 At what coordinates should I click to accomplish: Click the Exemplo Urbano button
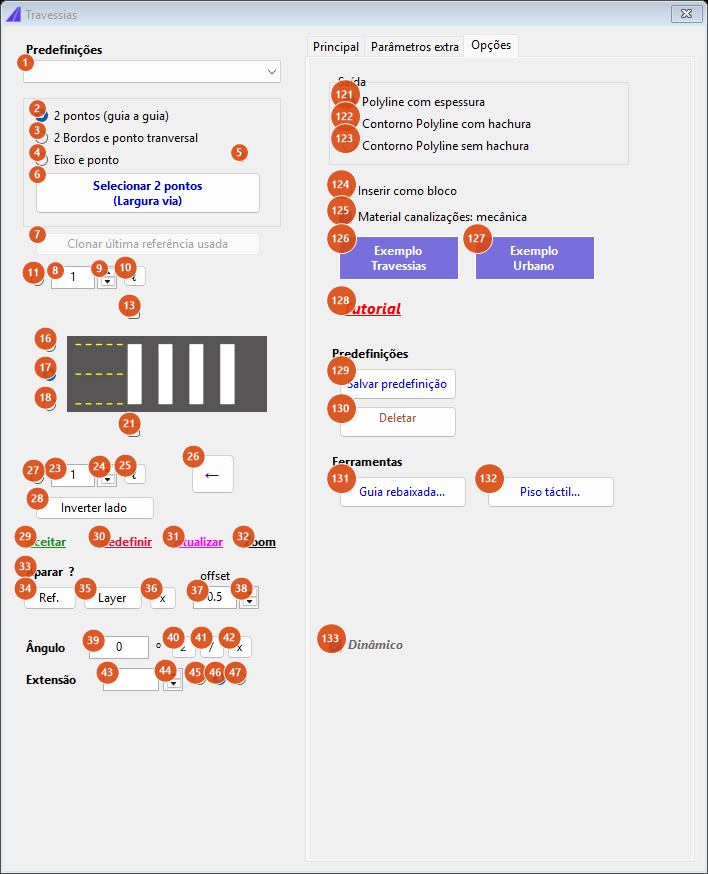tap(535, 258)
